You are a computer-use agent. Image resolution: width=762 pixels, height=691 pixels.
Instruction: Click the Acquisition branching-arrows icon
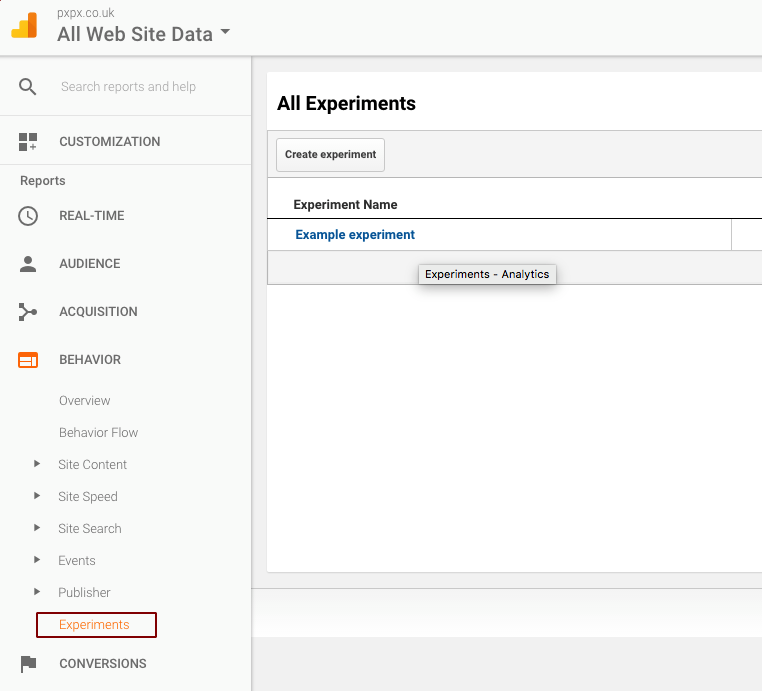(28, 312)
